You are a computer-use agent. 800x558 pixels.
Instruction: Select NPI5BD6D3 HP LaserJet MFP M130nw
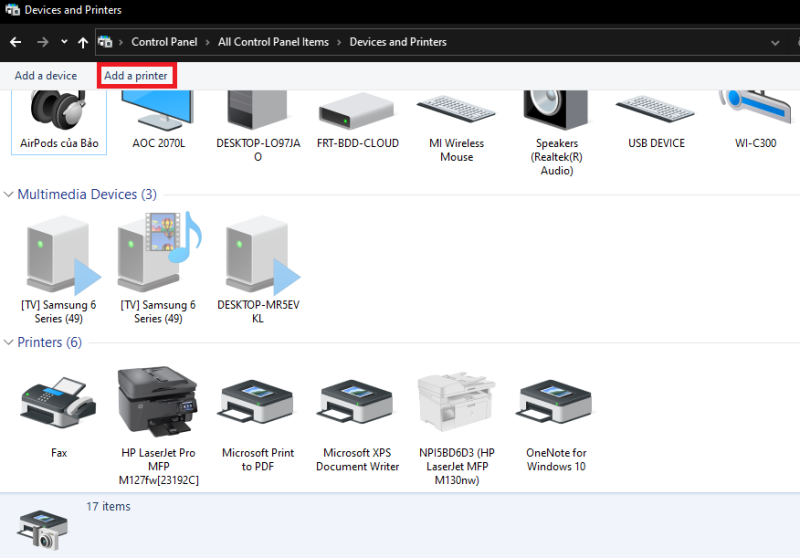coord(456,403)
